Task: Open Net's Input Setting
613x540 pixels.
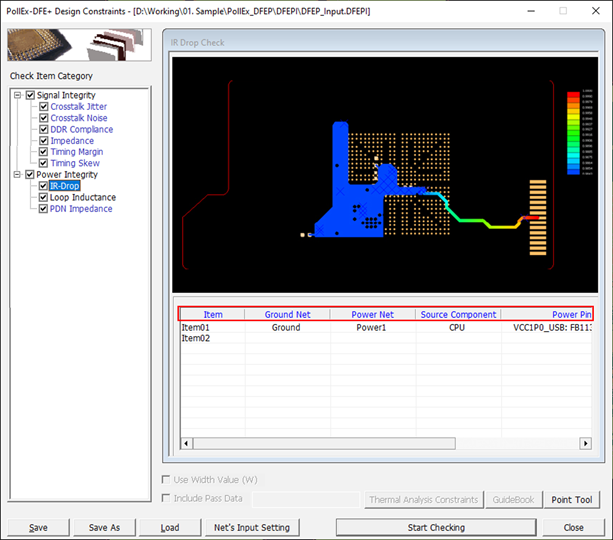Action: tap(251, 527)
